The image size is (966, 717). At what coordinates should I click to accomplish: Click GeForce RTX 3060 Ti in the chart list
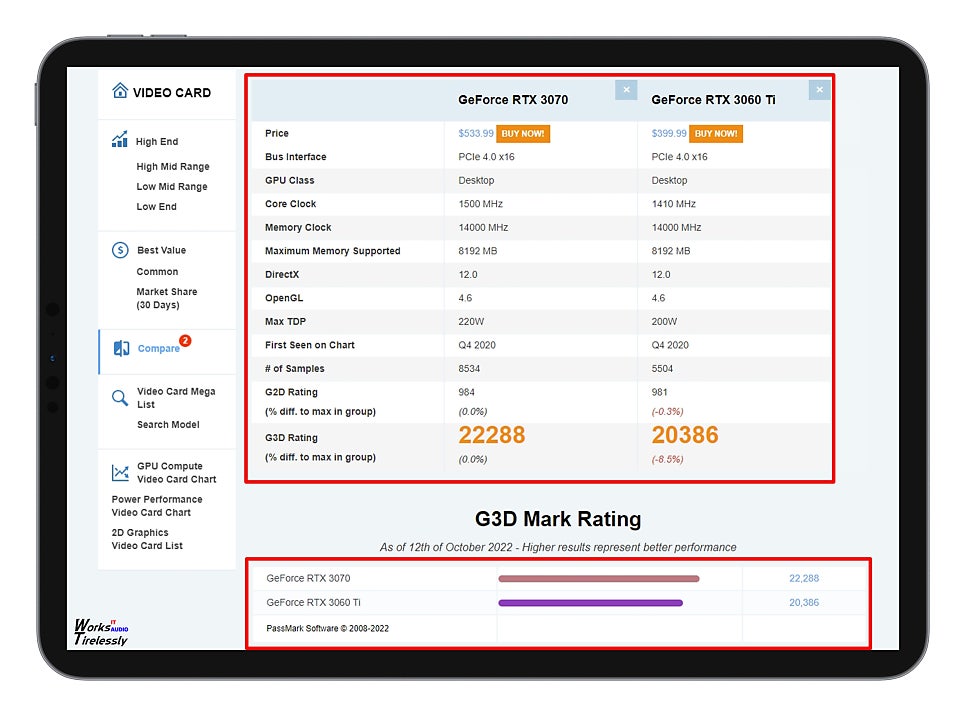314,602
